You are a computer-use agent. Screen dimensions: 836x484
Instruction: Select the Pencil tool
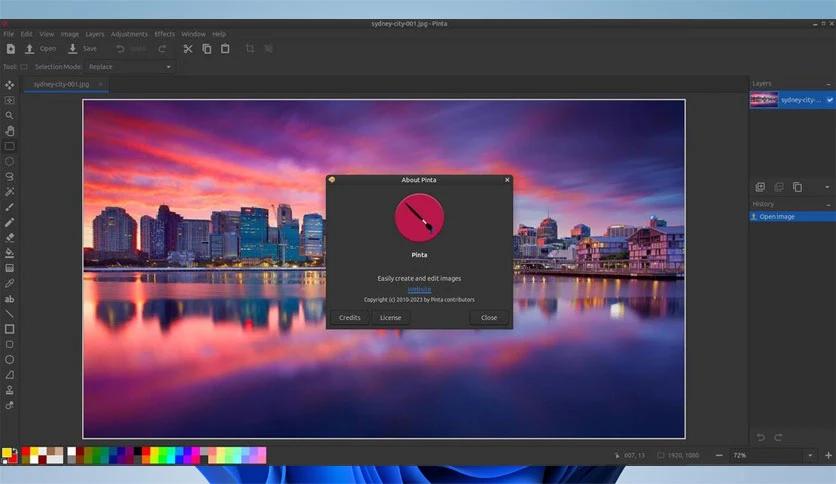[x=10, y=222]
